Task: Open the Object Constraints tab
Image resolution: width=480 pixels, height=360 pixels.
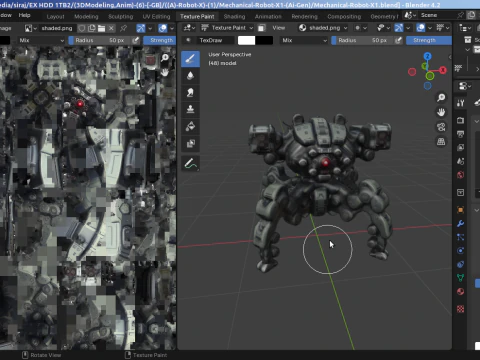Action: click(x=461, y=264)
